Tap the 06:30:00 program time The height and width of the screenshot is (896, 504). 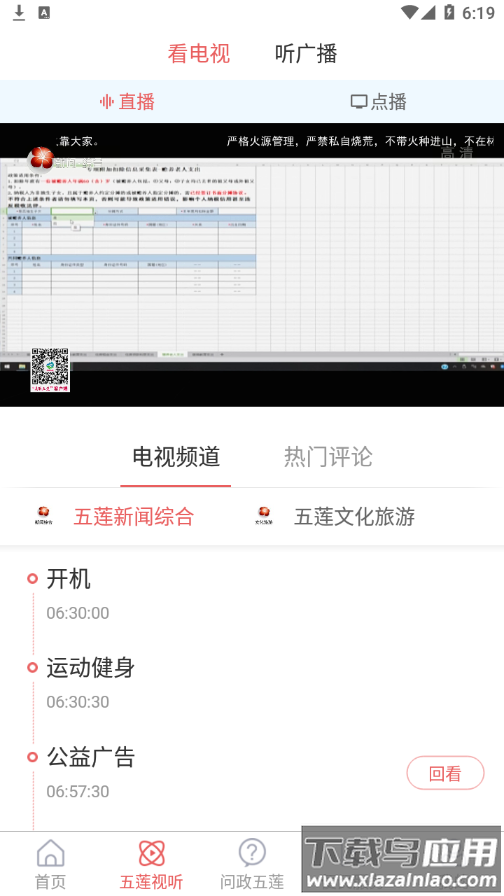pos(78,613)
